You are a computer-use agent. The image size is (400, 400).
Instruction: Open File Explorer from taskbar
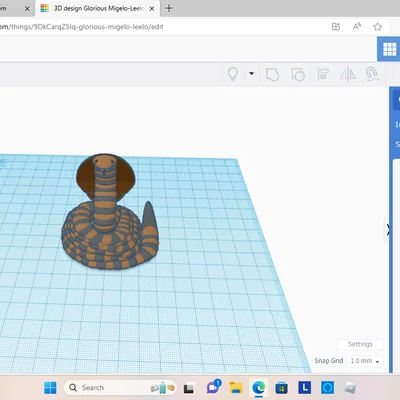click(x=236, y=388)
